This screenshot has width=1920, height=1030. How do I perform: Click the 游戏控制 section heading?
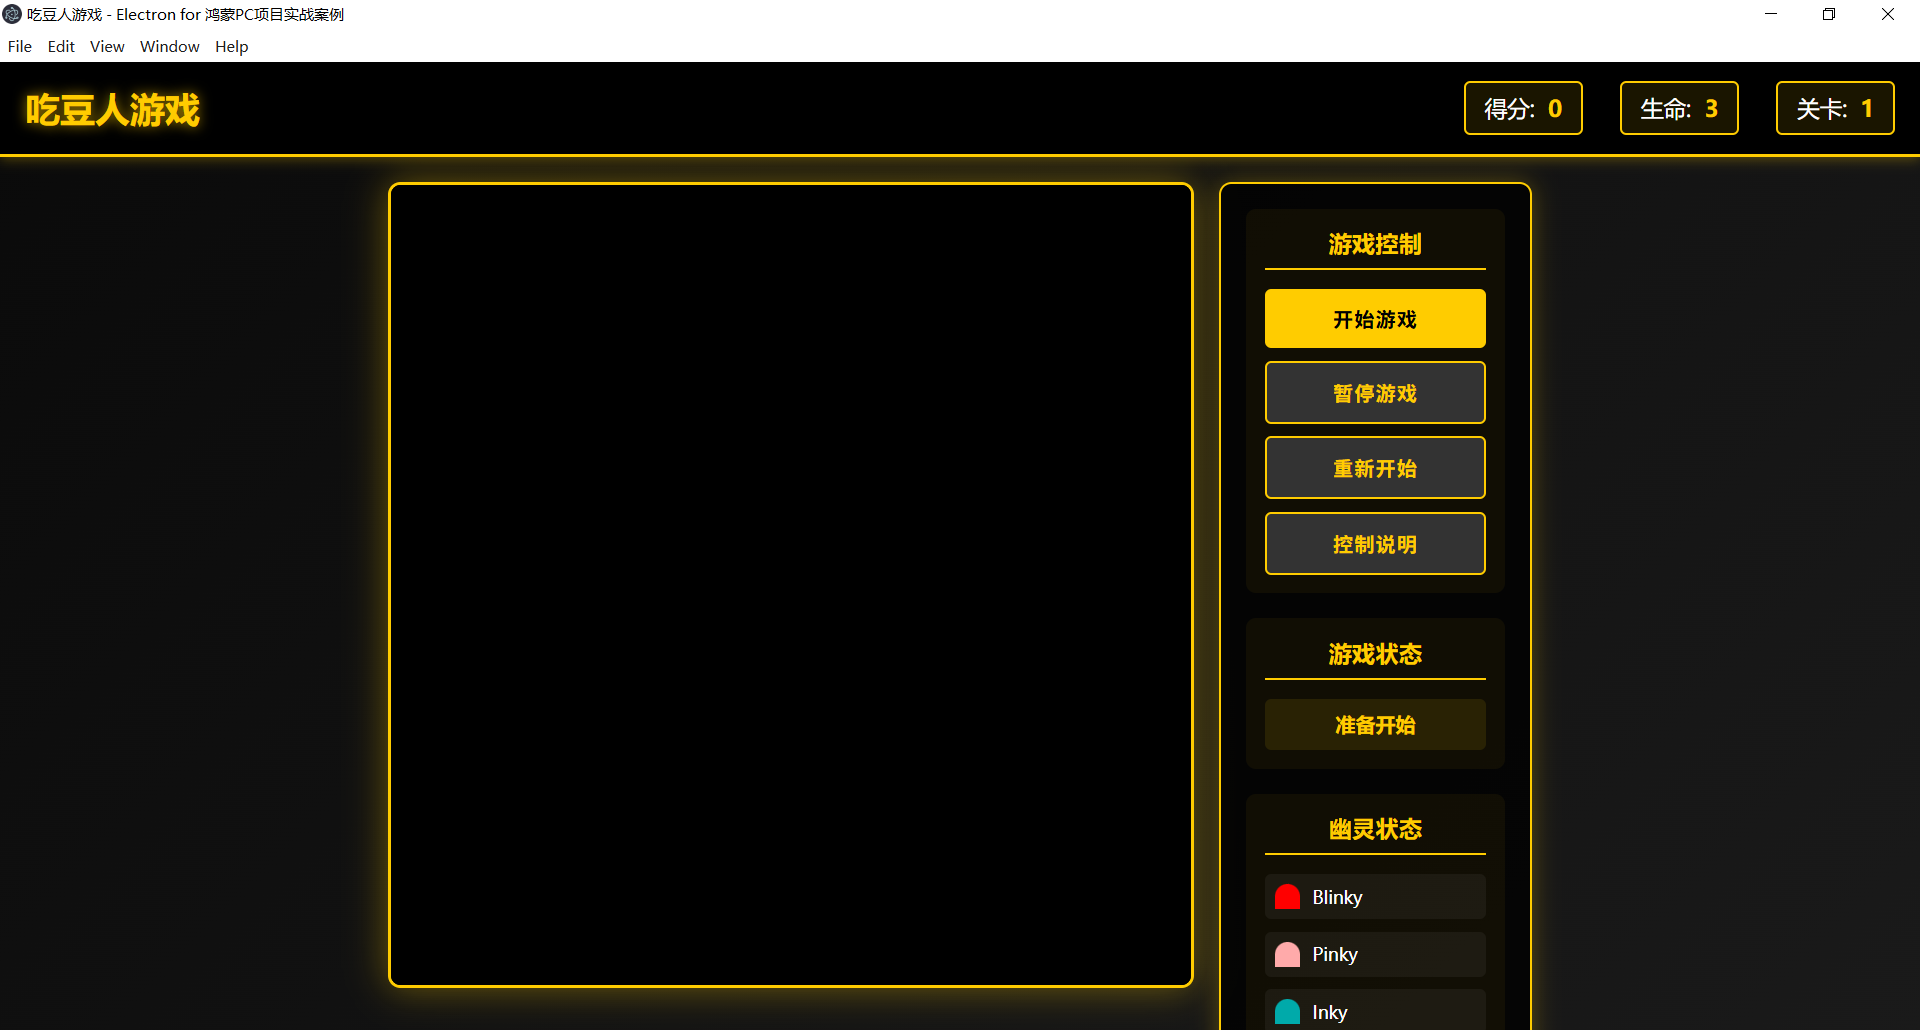[1375, 245]
